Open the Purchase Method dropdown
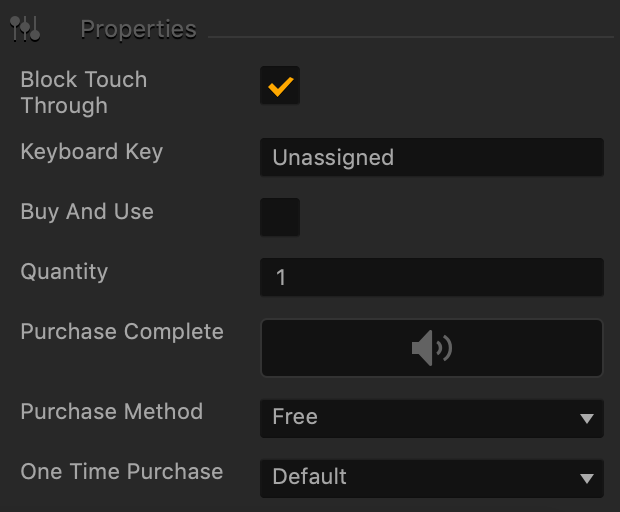 (x=432, y=418)
